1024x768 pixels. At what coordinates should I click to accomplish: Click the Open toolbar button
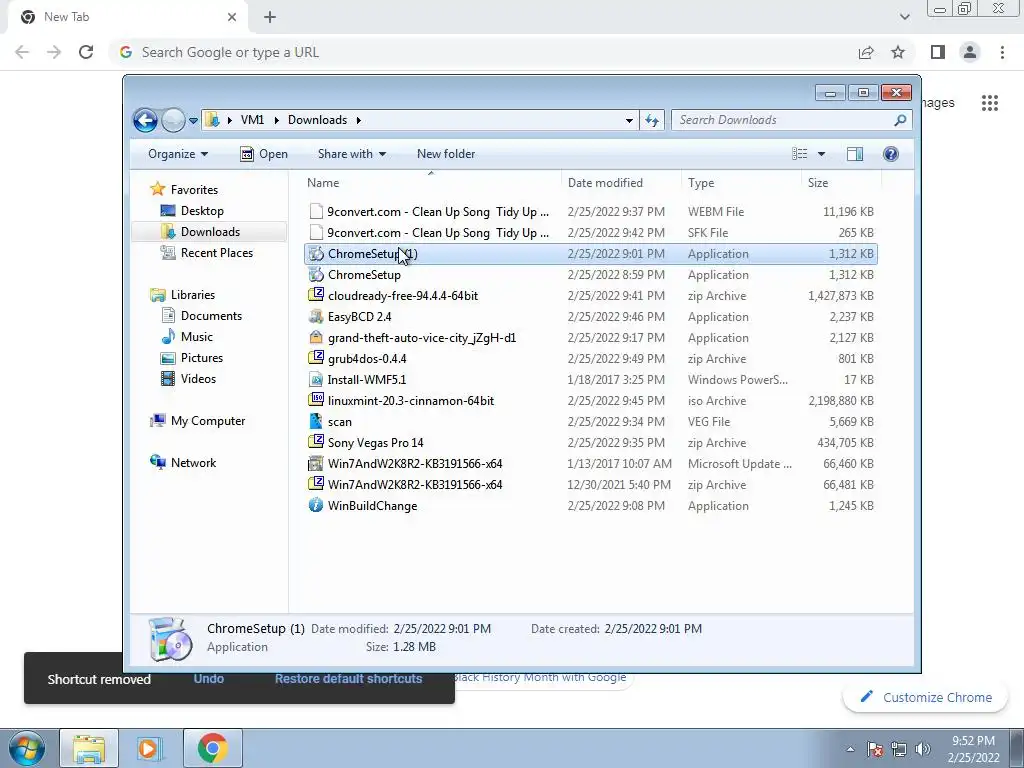[264, 154]
